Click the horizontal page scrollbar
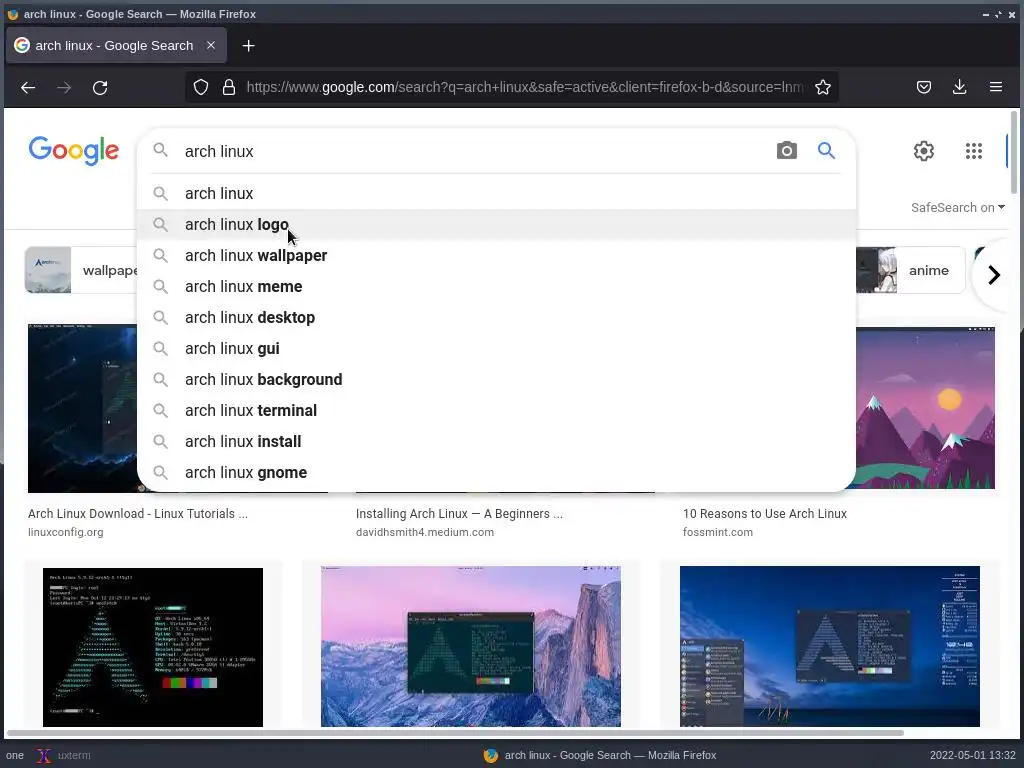The width and height of the screenshot is (1024, 768). (455, 733)
